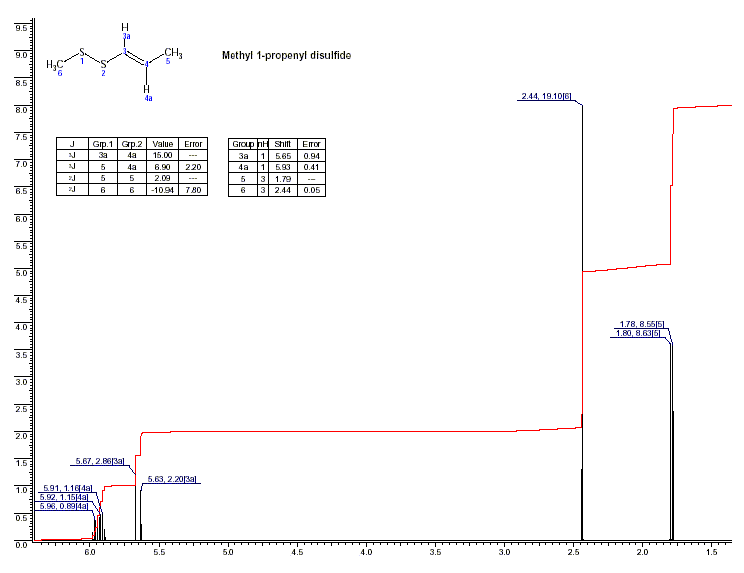Click the 'Value' column header in coupling table
744x573 pixels.
click(x=163, y=144)
